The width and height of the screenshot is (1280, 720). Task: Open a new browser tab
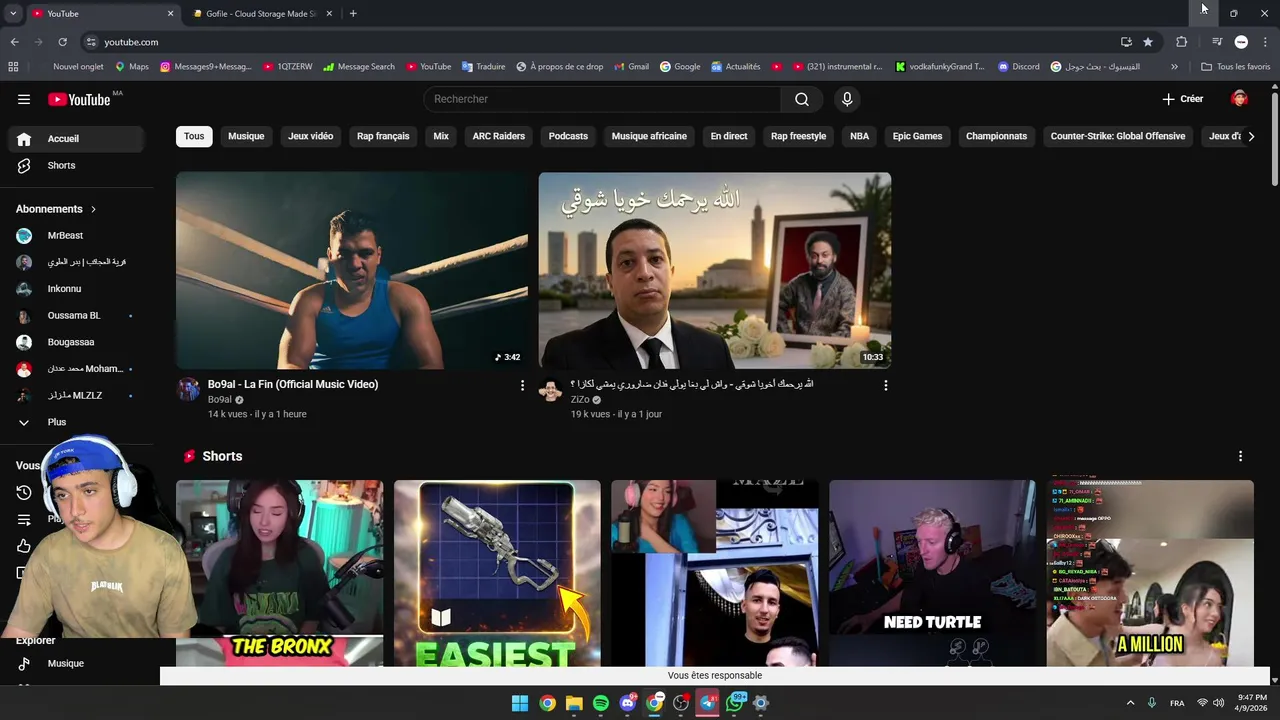click(353, 13)
